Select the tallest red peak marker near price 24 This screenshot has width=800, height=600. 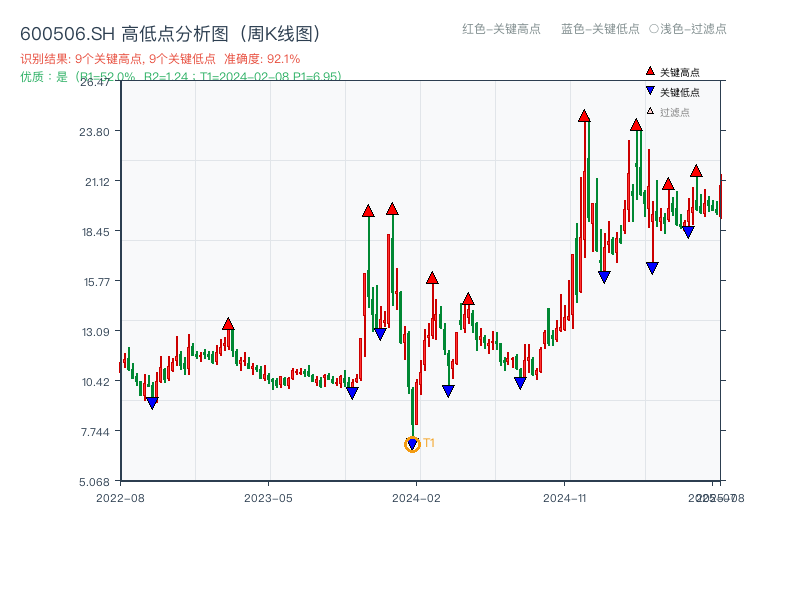[x=585, y=114]
